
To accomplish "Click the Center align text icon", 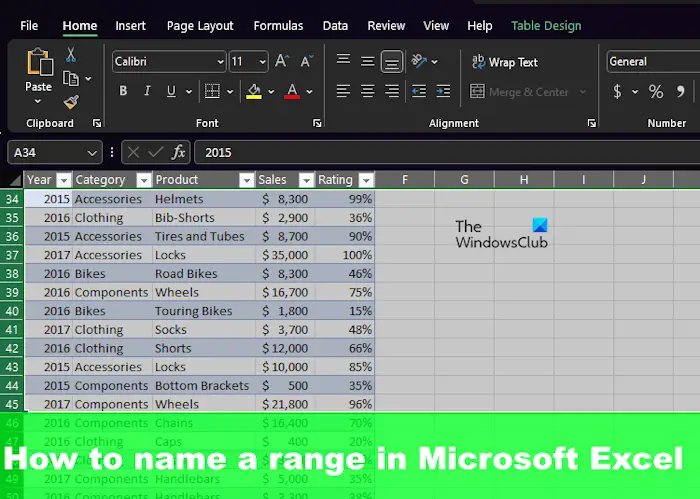I will pyautogui.click(x=367, y=91).
